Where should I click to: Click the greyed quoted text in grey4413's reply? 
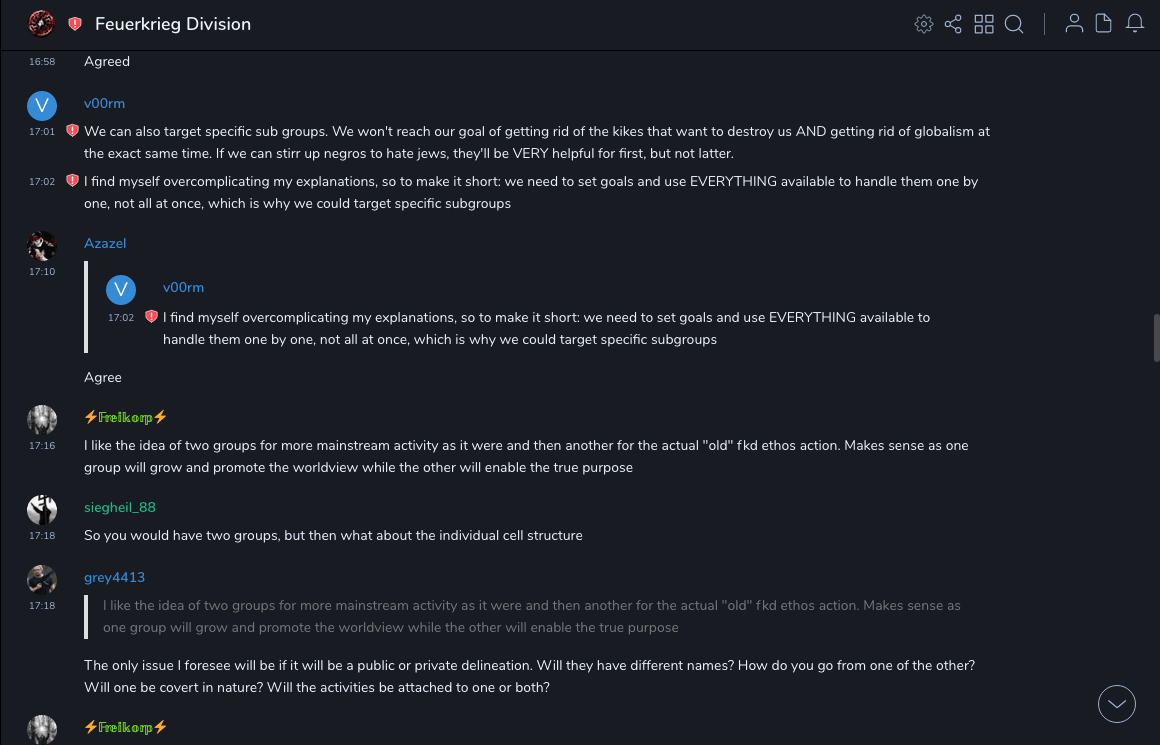(530, 616)
